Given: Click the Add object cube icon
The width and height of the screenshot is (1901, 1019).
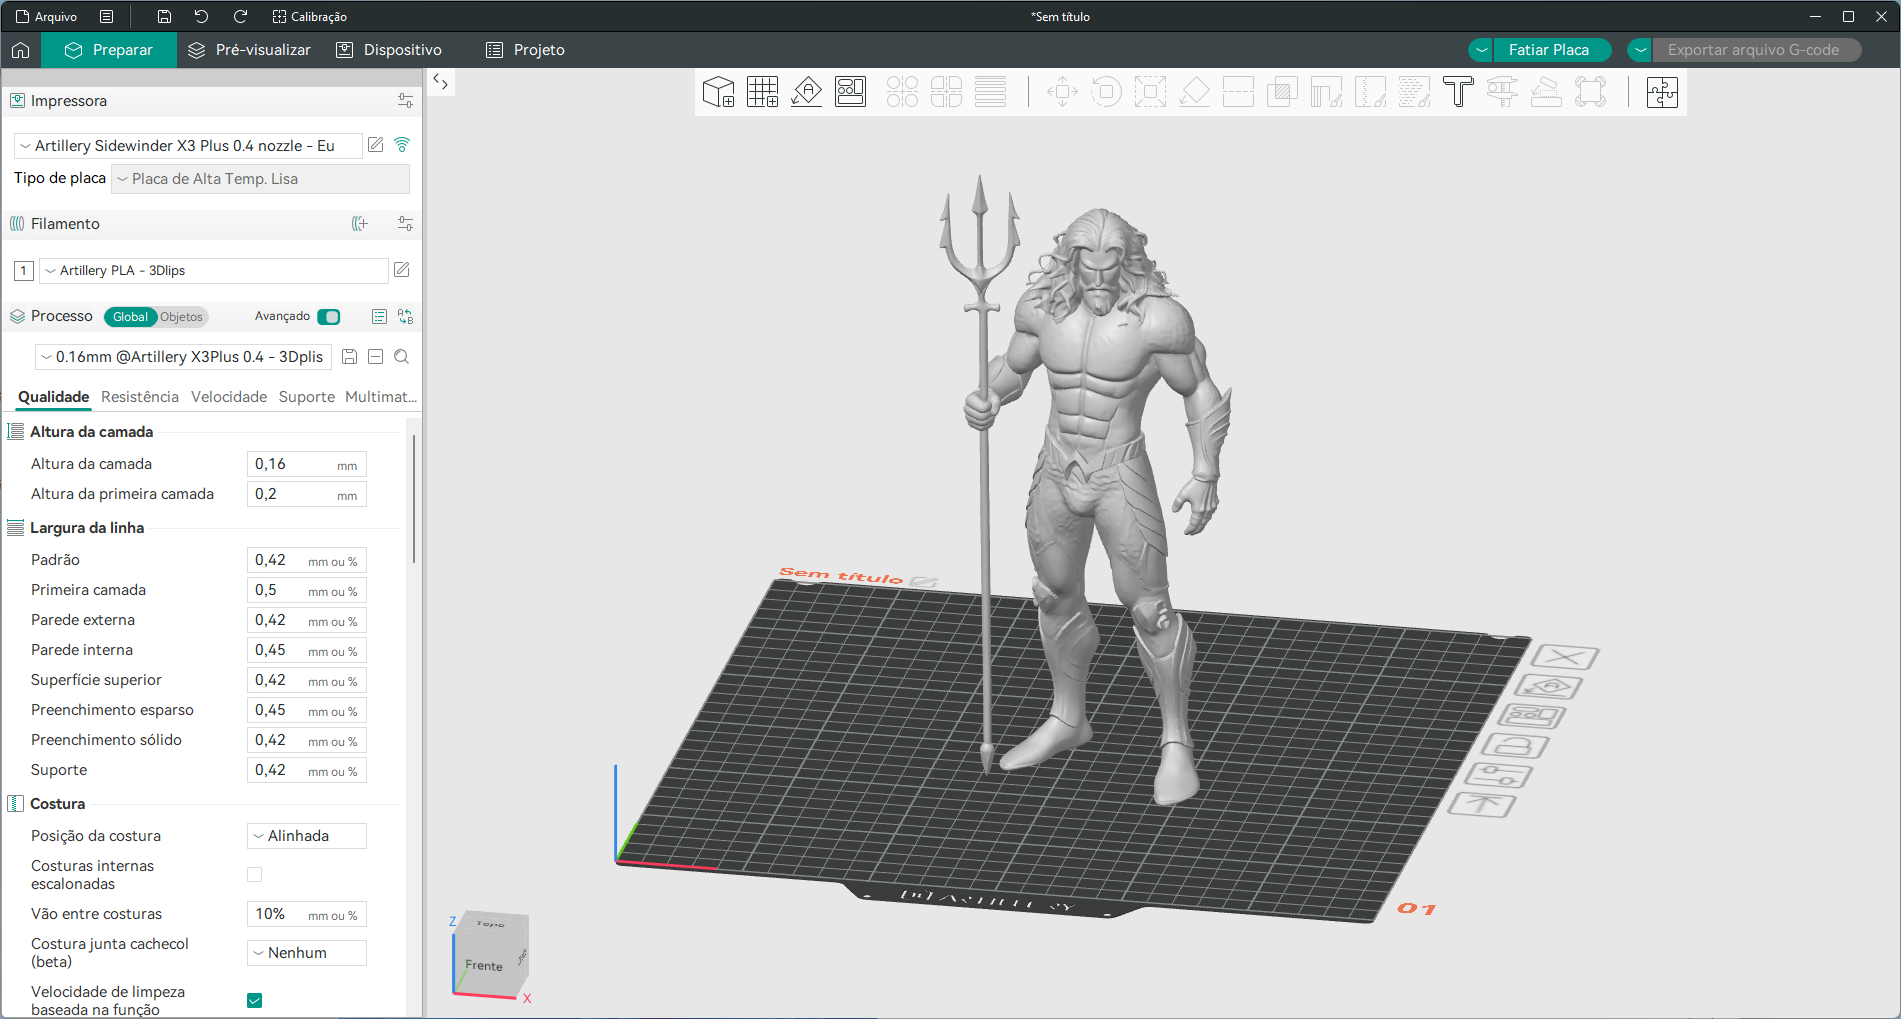Looking at the screenshot, I should point(718,92).
